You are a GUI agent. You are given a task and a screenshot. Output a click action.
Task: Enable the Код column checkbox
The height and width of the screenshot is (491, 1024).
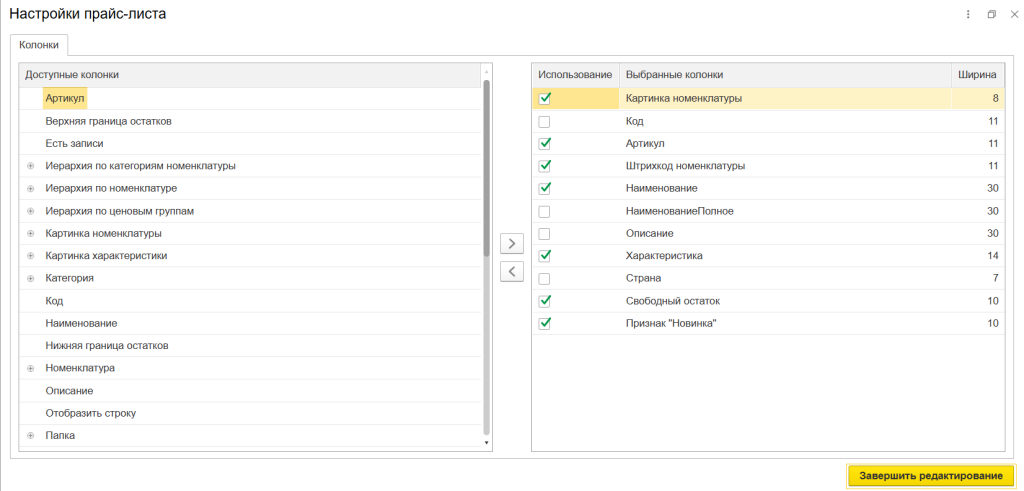pyautogui.click(x=544, y=121)
